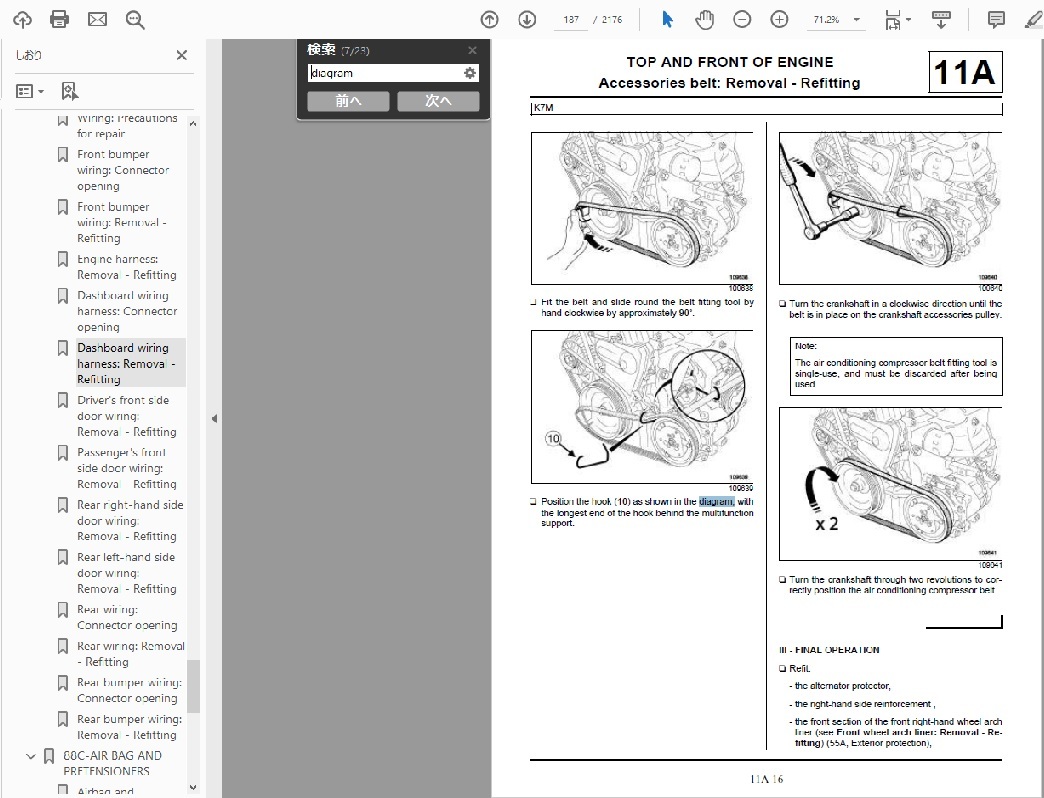
Task: Open the Engine harness Removal - Refitting bookmark
Action: tap(126, 267)
